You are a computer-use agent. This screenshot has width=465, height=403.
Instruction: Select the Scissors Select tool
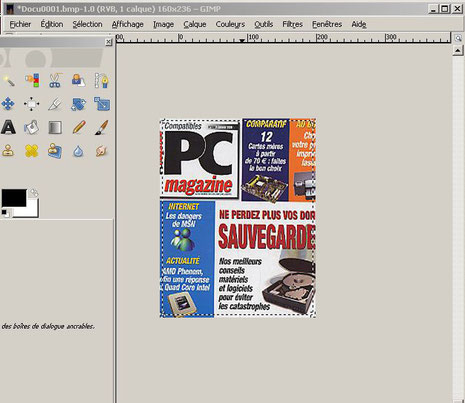tap(55, 81)
